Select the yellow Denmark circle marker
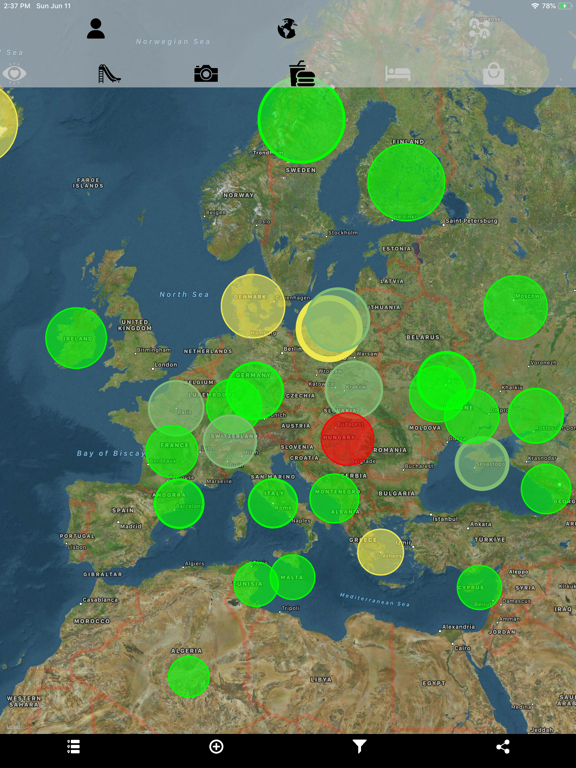Image resolution: width=576 pixels, height=768 pixels. pos(253,306)
